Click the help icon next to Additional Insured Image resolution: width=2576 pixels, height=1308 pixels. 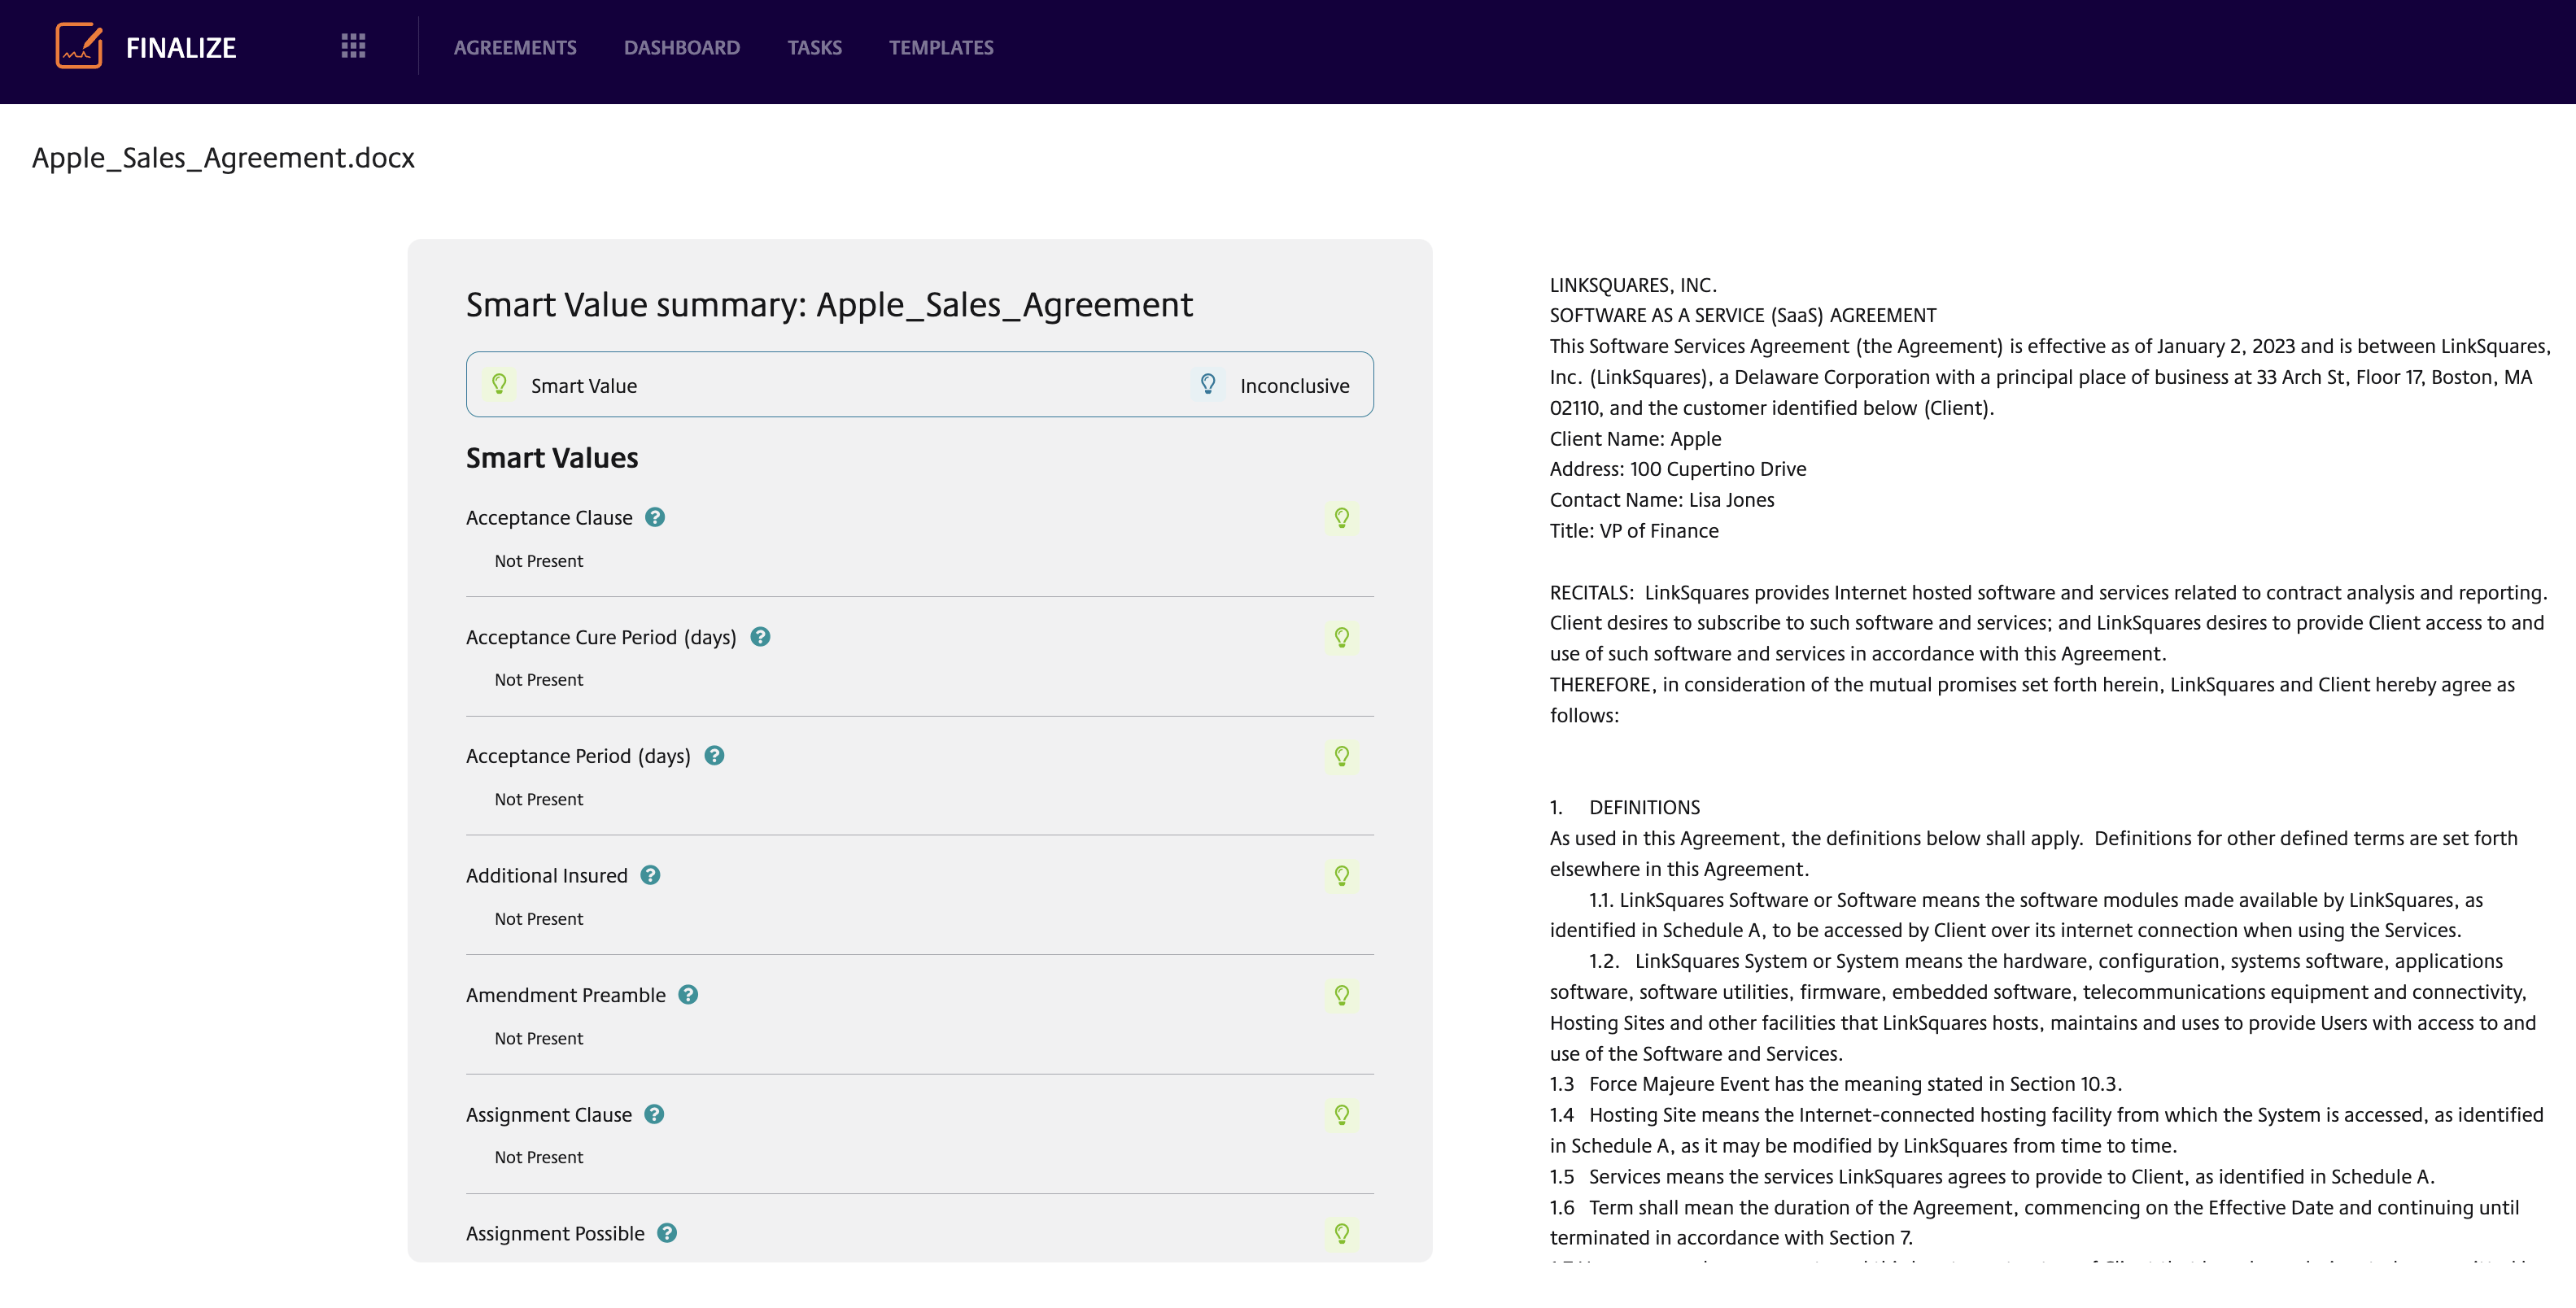tap(651, 875)
